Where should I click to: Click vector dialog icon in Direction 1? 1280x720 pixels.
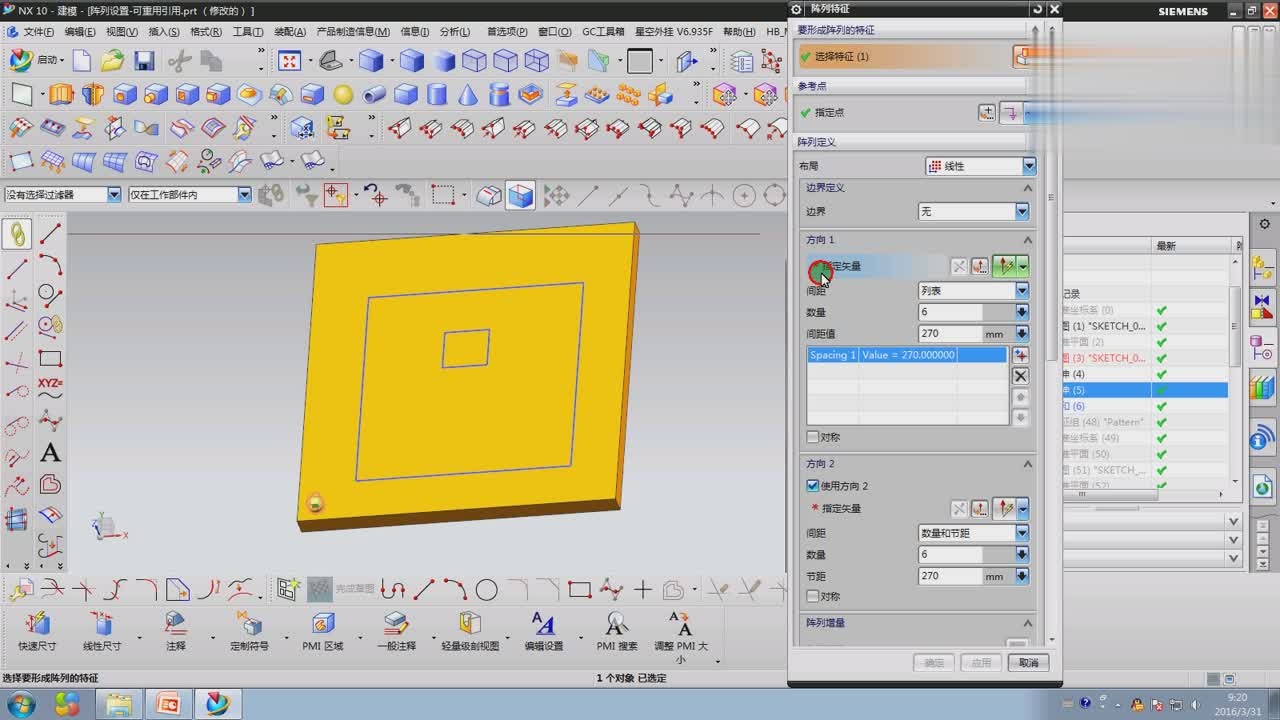(980, 266)
